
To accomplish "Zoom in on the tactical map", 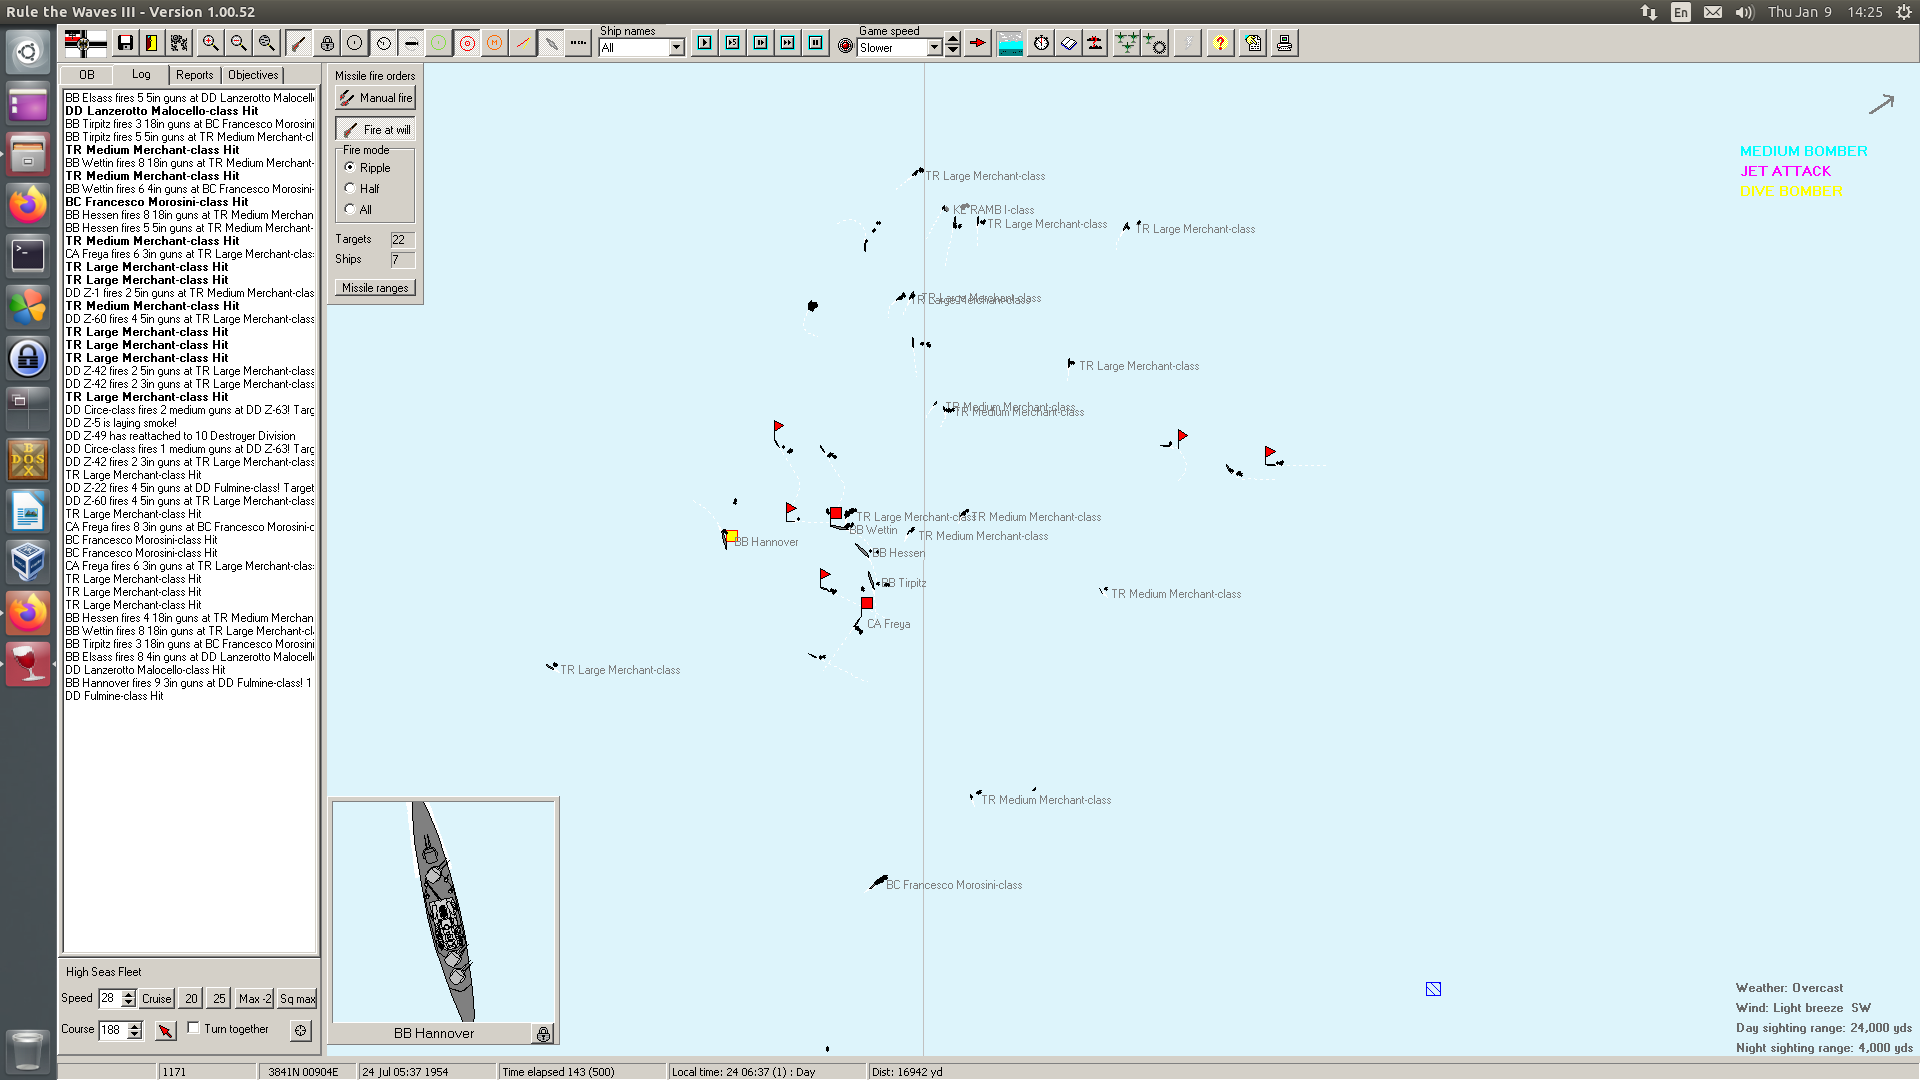I will [210, 43].
